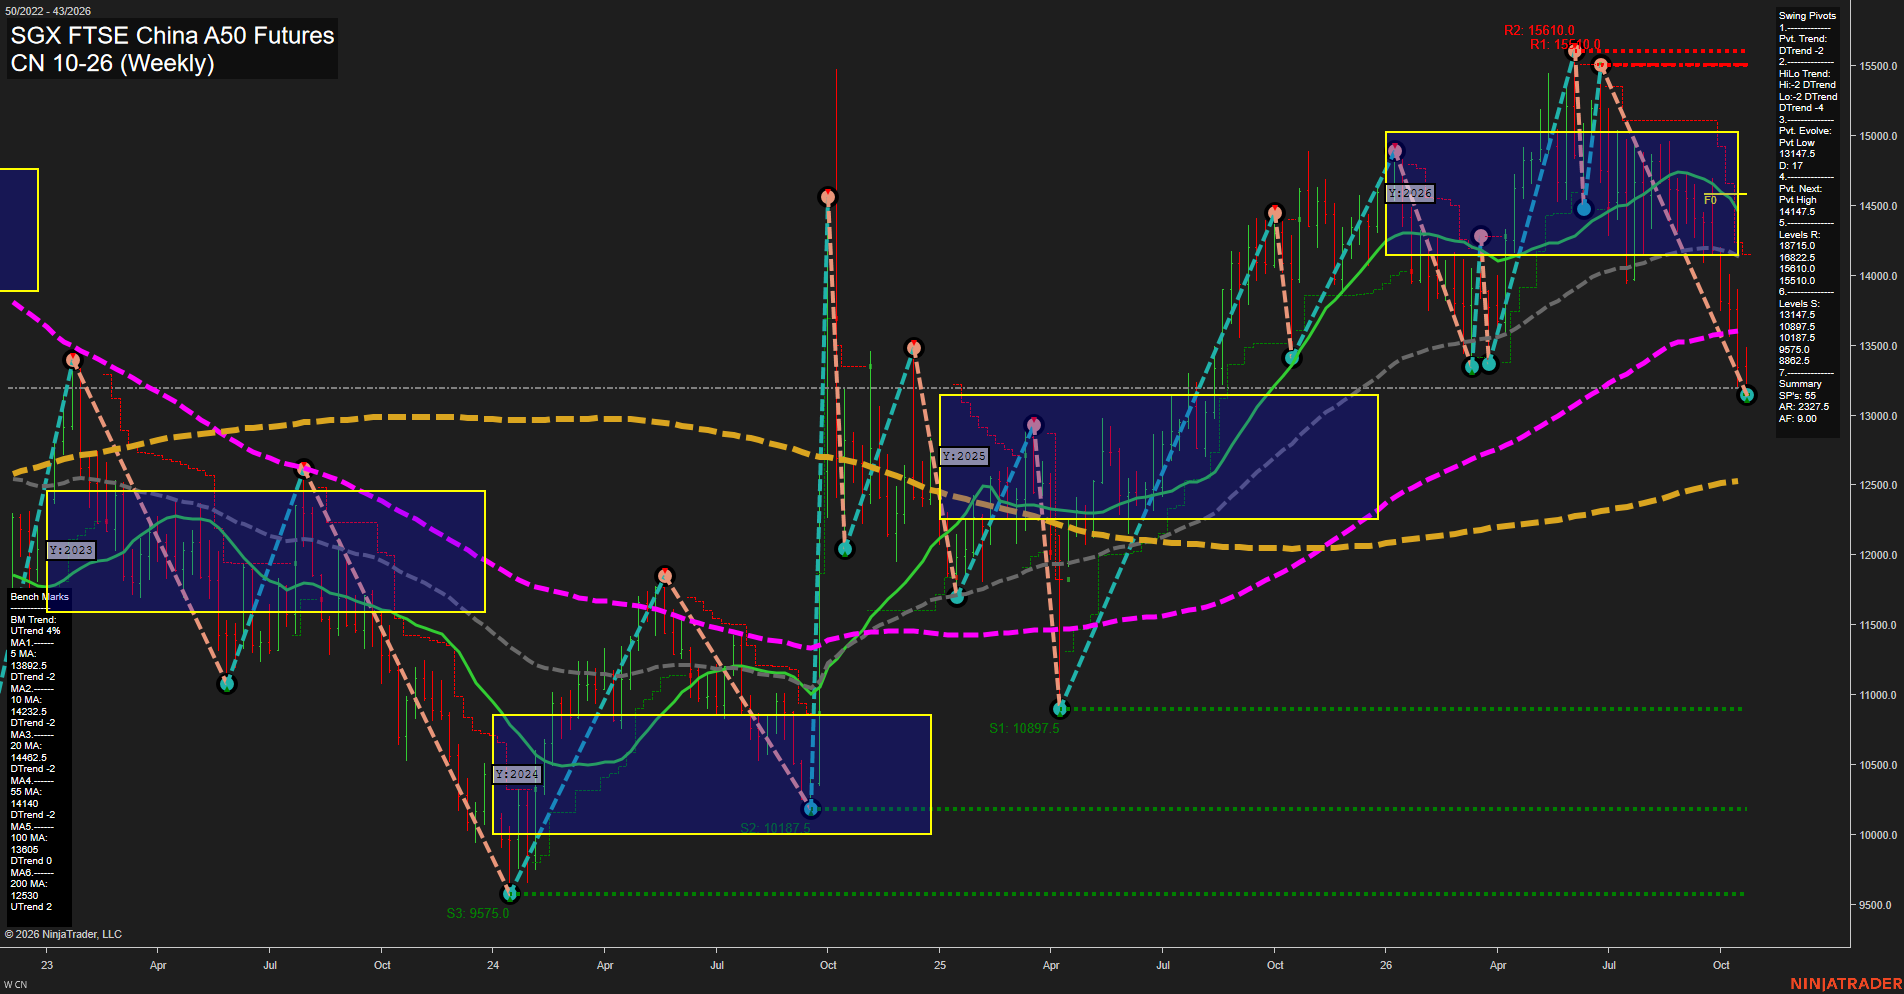The image size is (1904, 994).
Task: Click the 200 MA: label
Action: coord(29,884)
